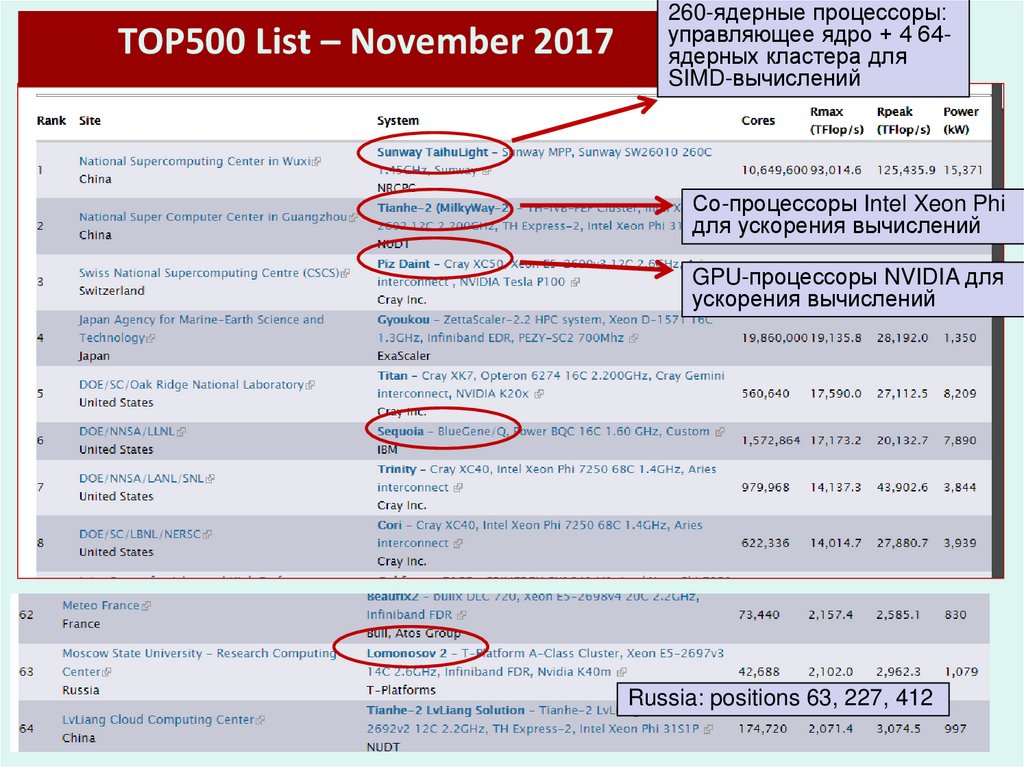Click the vertical scrollbar beside the table
The width and height of the screenshot is (1024, 767).
997,330
